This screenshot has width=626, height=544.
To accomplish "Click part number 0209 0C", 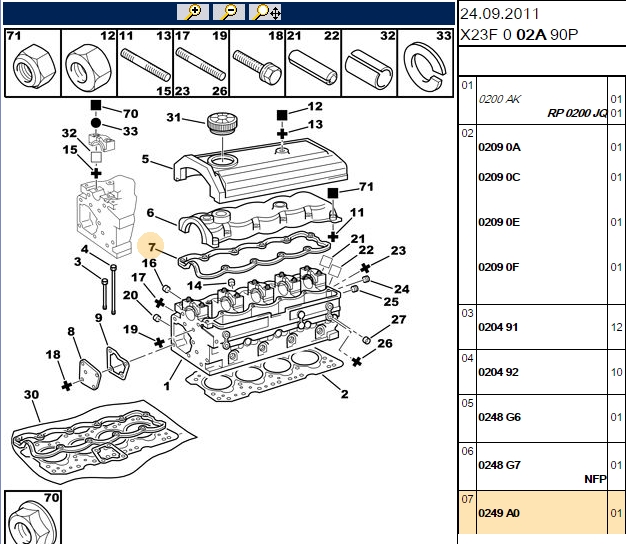I will pos(499,177).
